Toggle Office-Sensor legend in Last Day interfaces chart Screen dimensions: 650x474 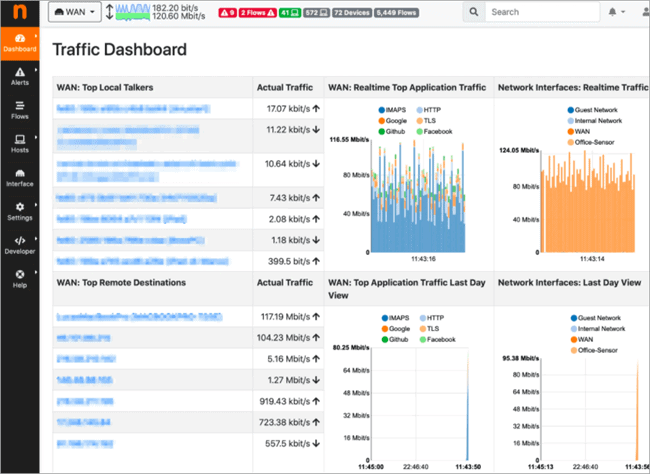(x=594, y=350)
